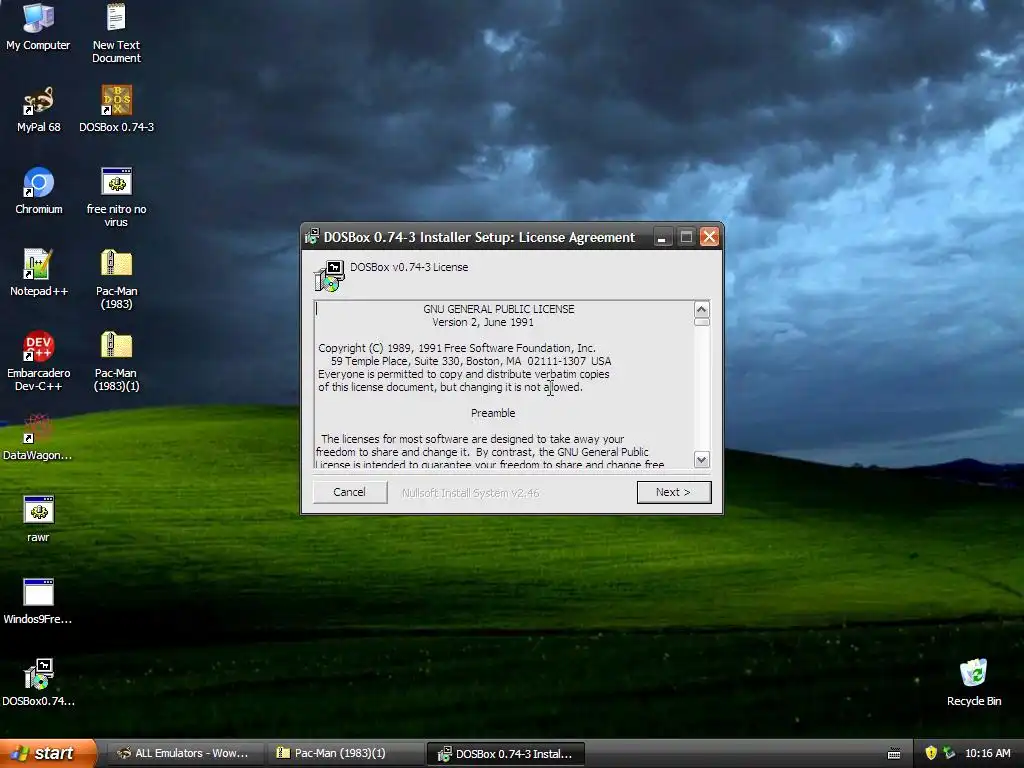Click the DOSBox v0.74-3 License label
This screenshot has height=768, width=1024.
coord(409,267)
